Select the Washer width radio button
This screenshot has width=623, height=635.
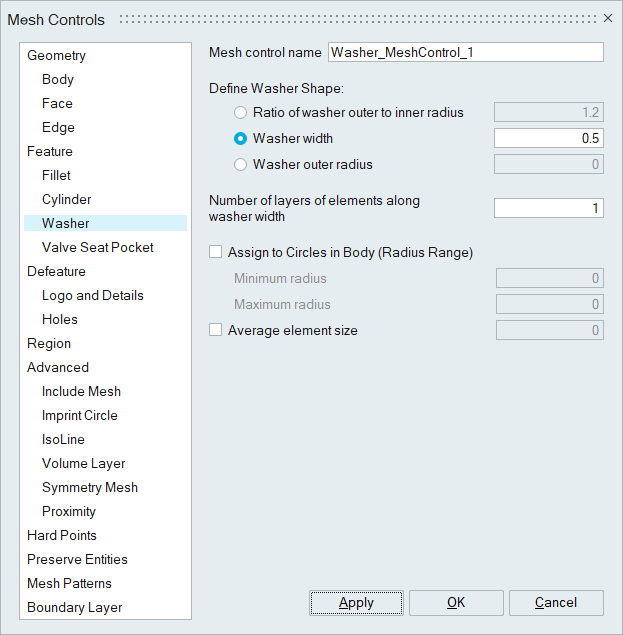click(240, 139)
